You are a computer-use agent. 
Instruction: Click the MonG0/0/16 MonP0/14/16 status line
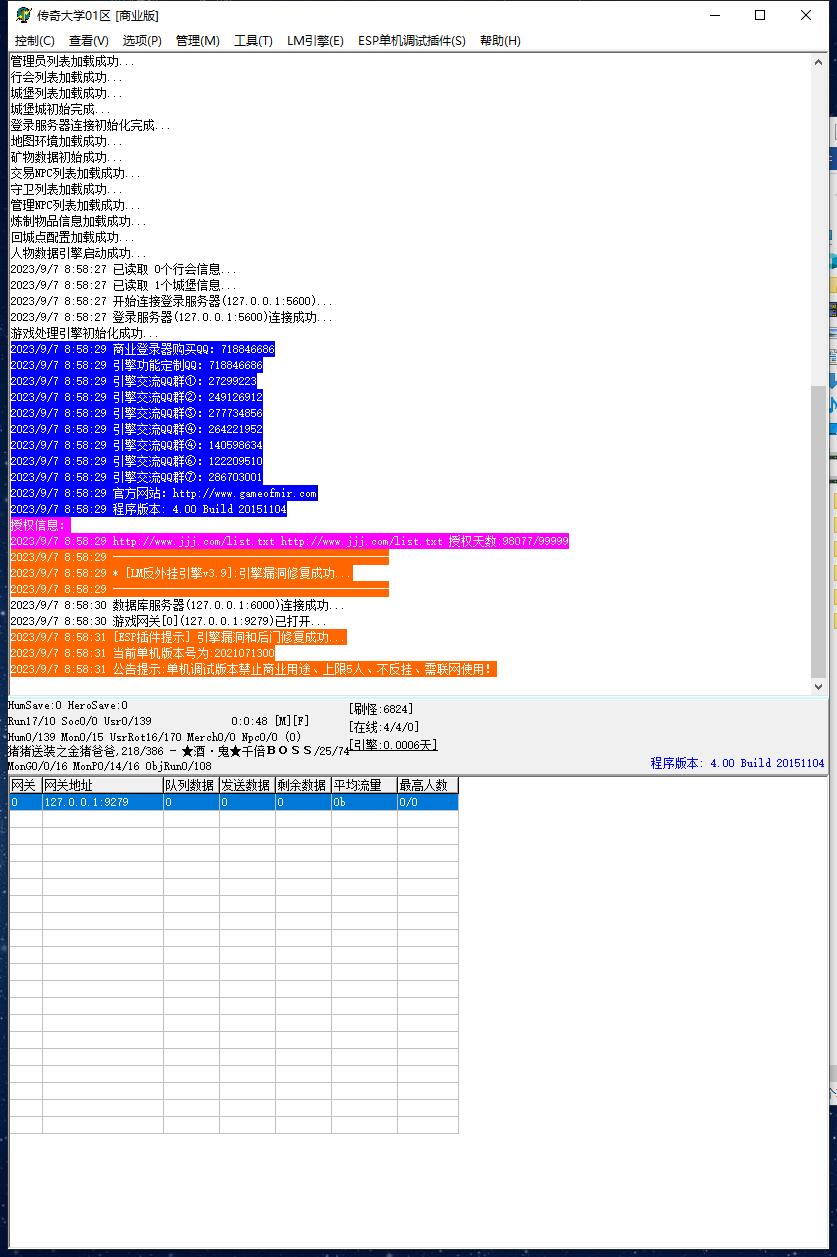(110, 766)
